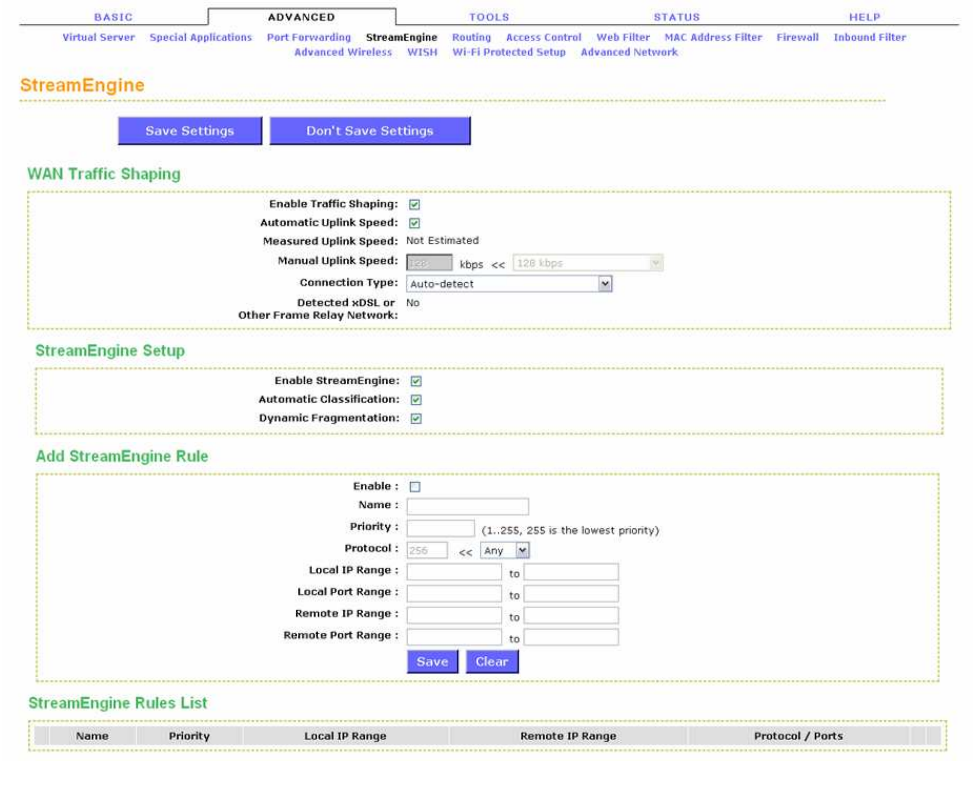
Task: Open Port Forwarding link
Action: (x=309, y=37)
